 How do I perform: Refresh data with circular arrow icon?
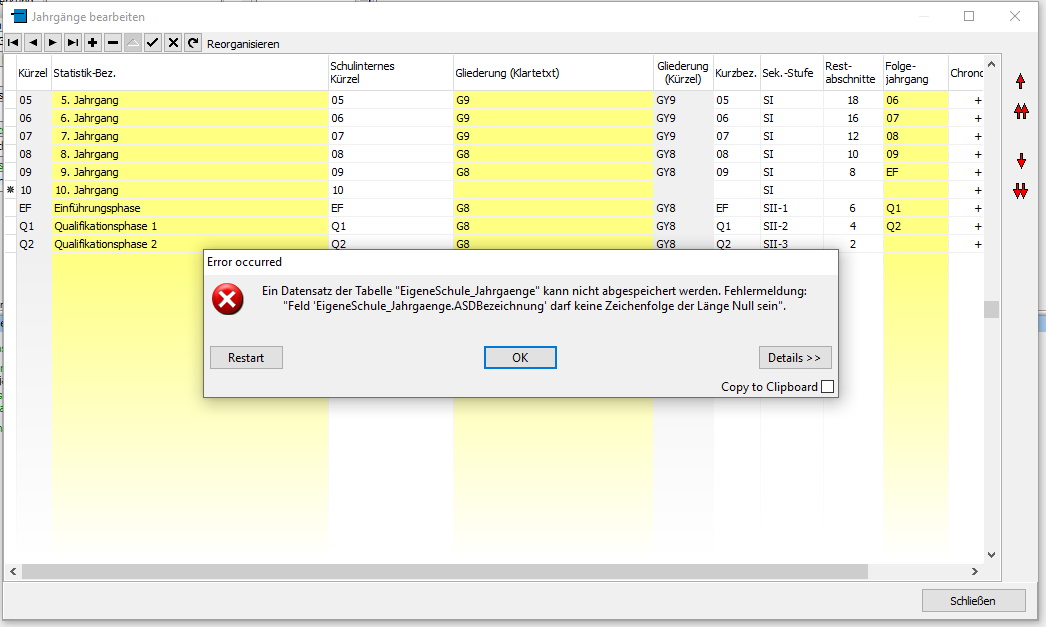click(193, 43)
